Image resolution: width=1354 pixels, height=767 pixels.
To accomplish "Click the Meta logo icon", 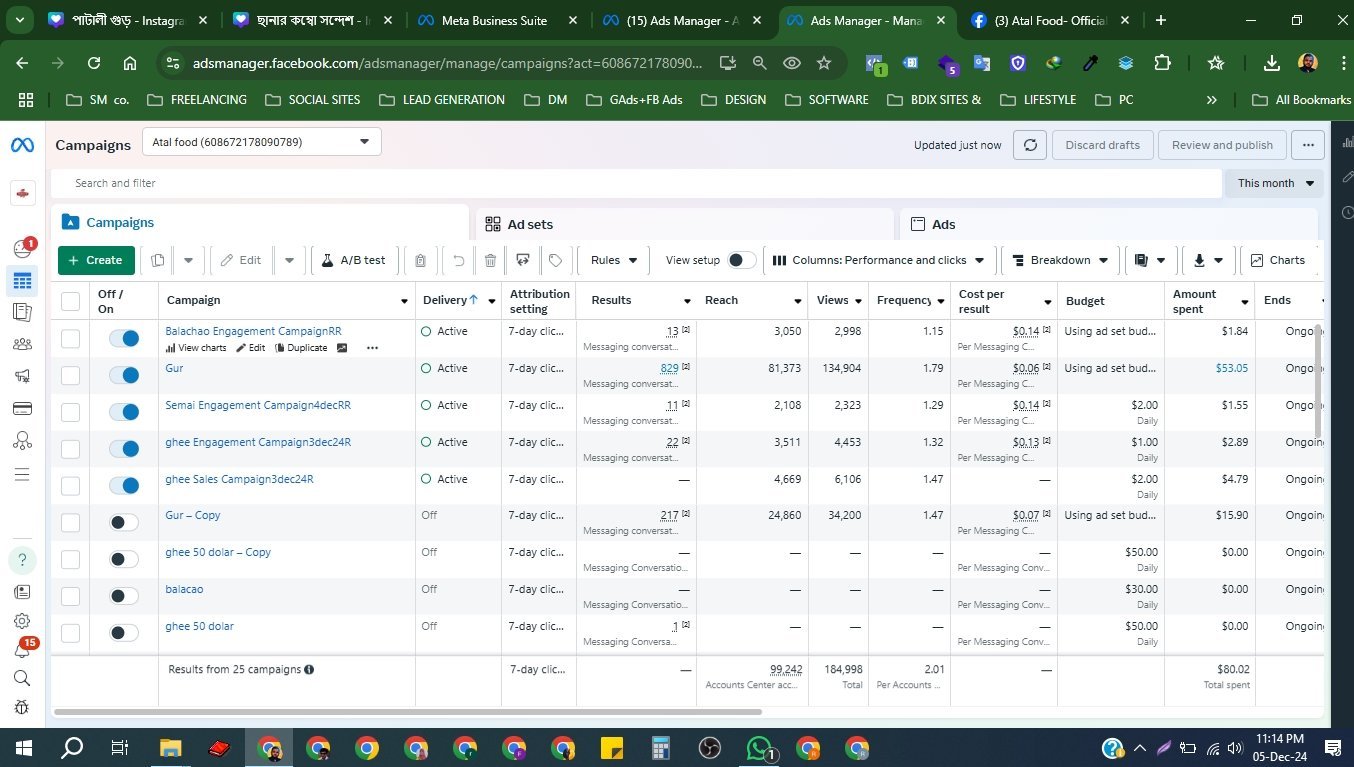I will coord(22,146).
